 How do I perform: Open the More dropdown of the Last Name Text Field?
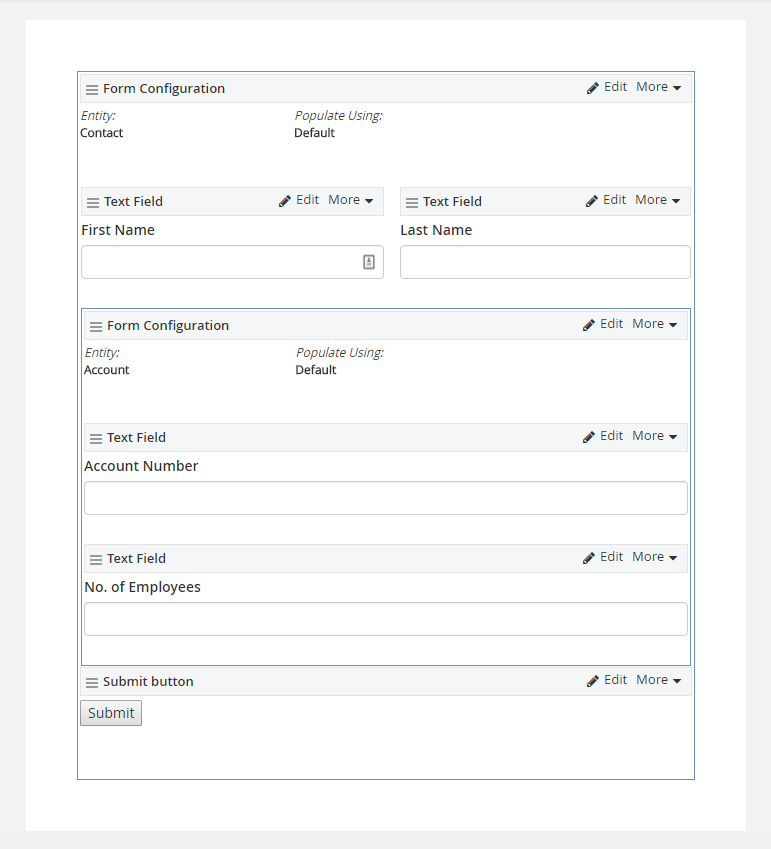[x=657, y=200]
